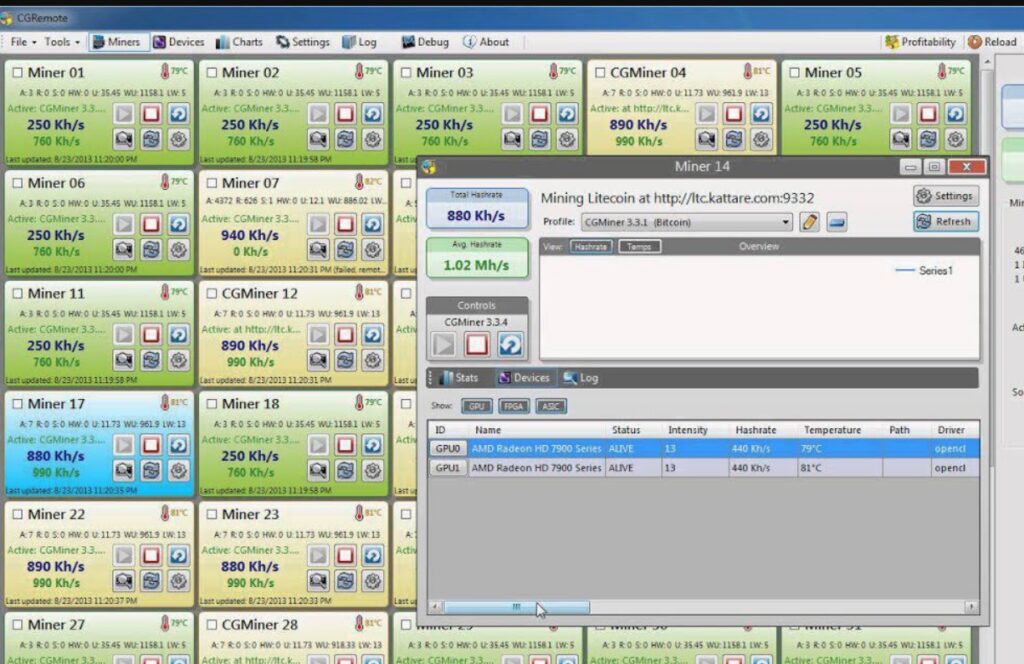1024x664 pixels.
Task: Check the CGMiner 12 checkbox
Action: point(212,293)
